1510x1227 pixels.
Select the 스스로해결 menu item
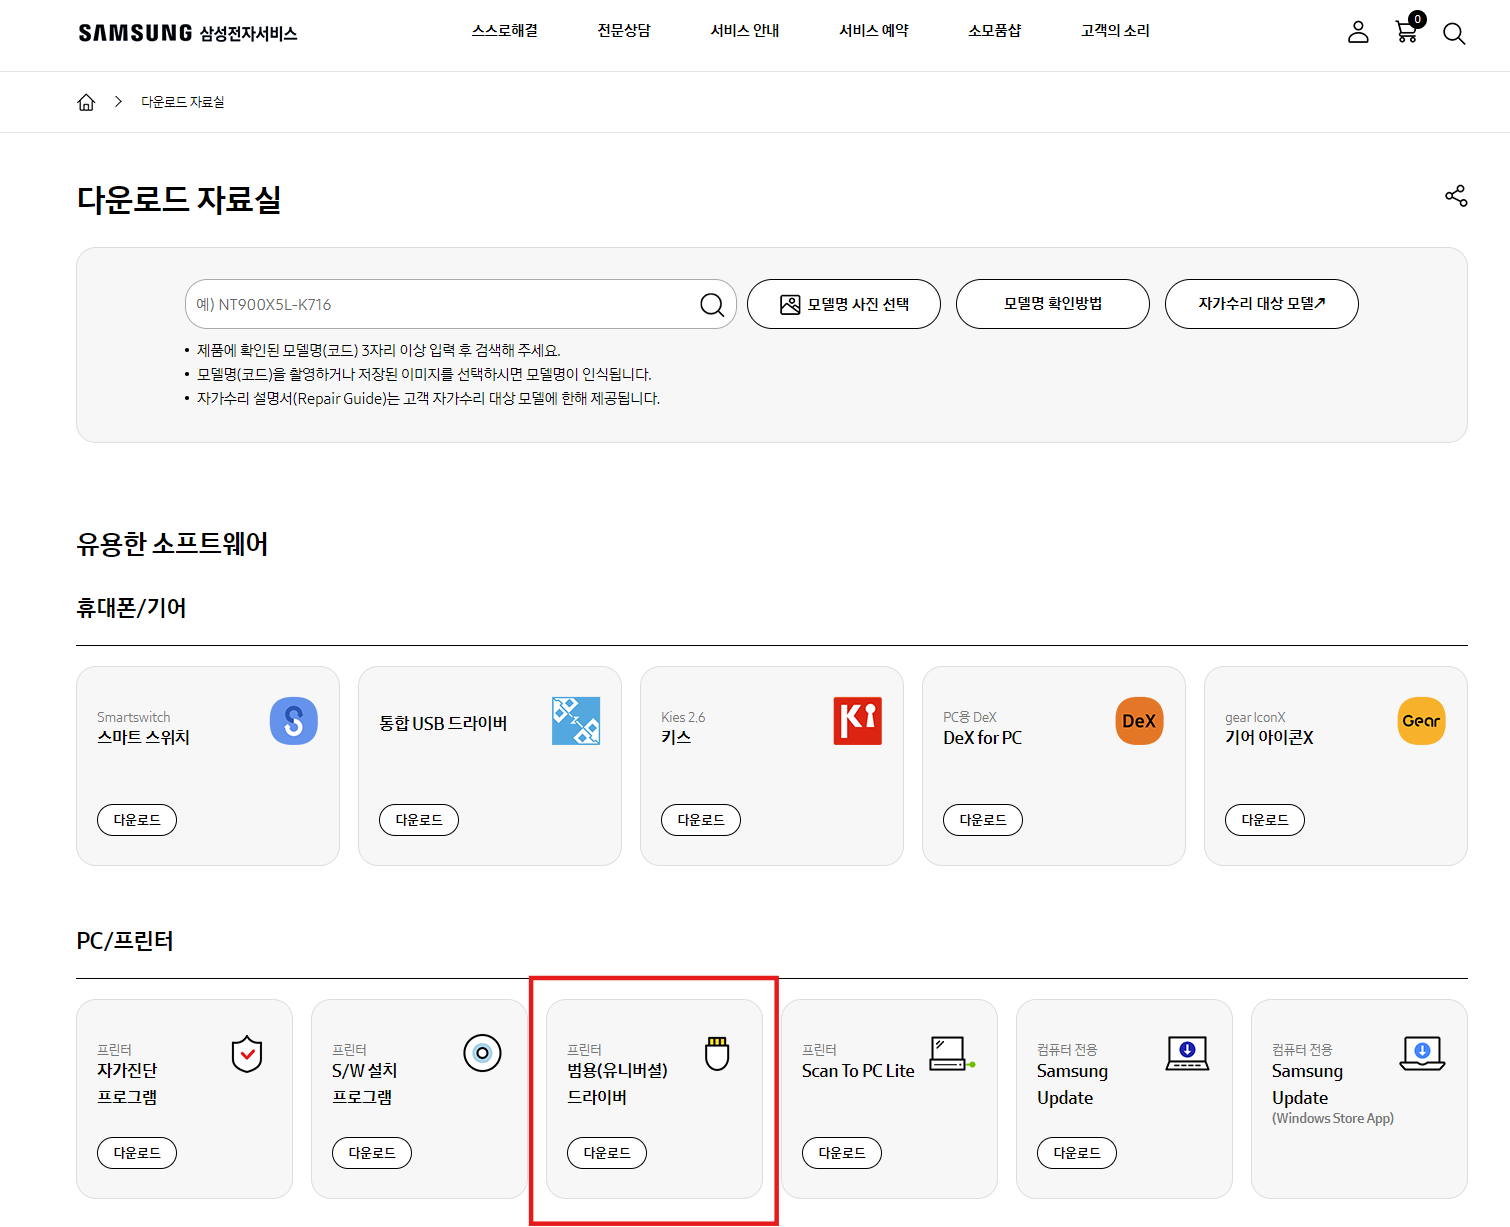point(504,31)
